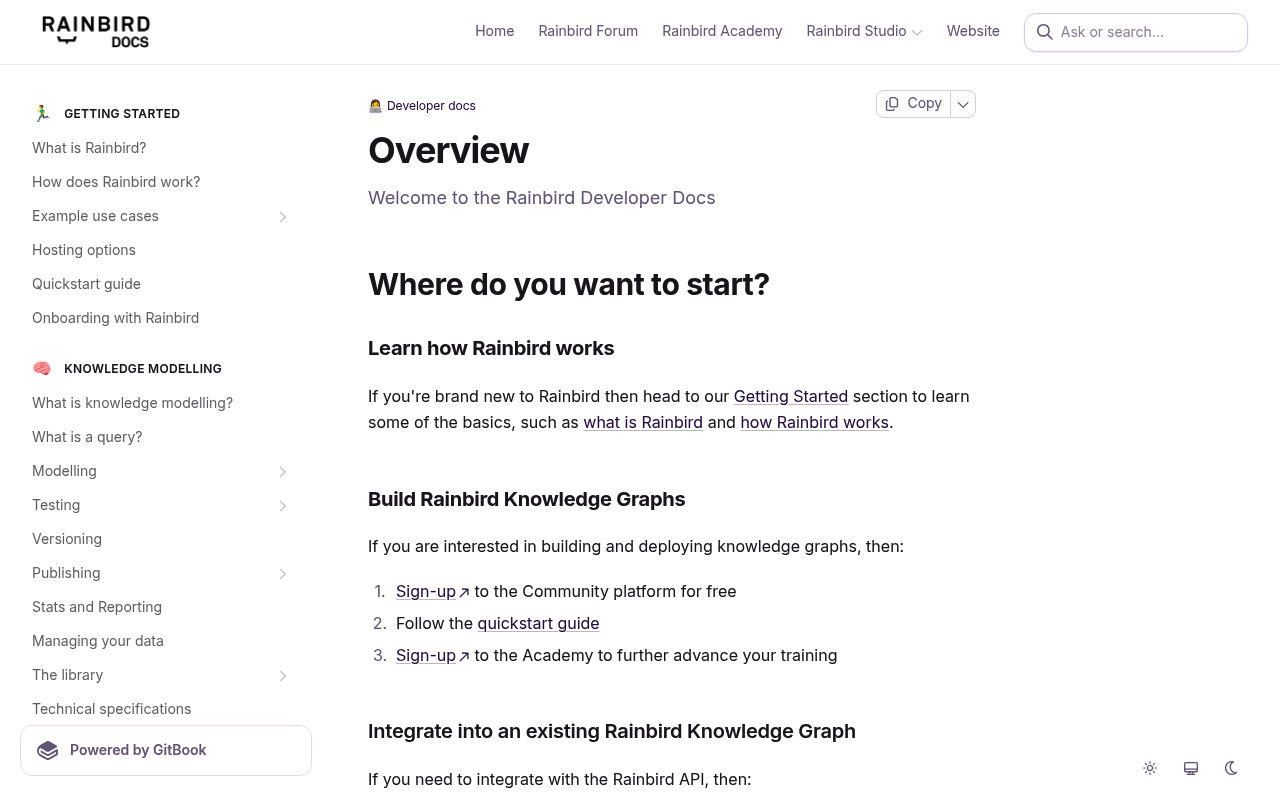Screen dimensions: 1280x800
Task: Follow the quickstart guide link in content
Action: (x=538, y=624)
